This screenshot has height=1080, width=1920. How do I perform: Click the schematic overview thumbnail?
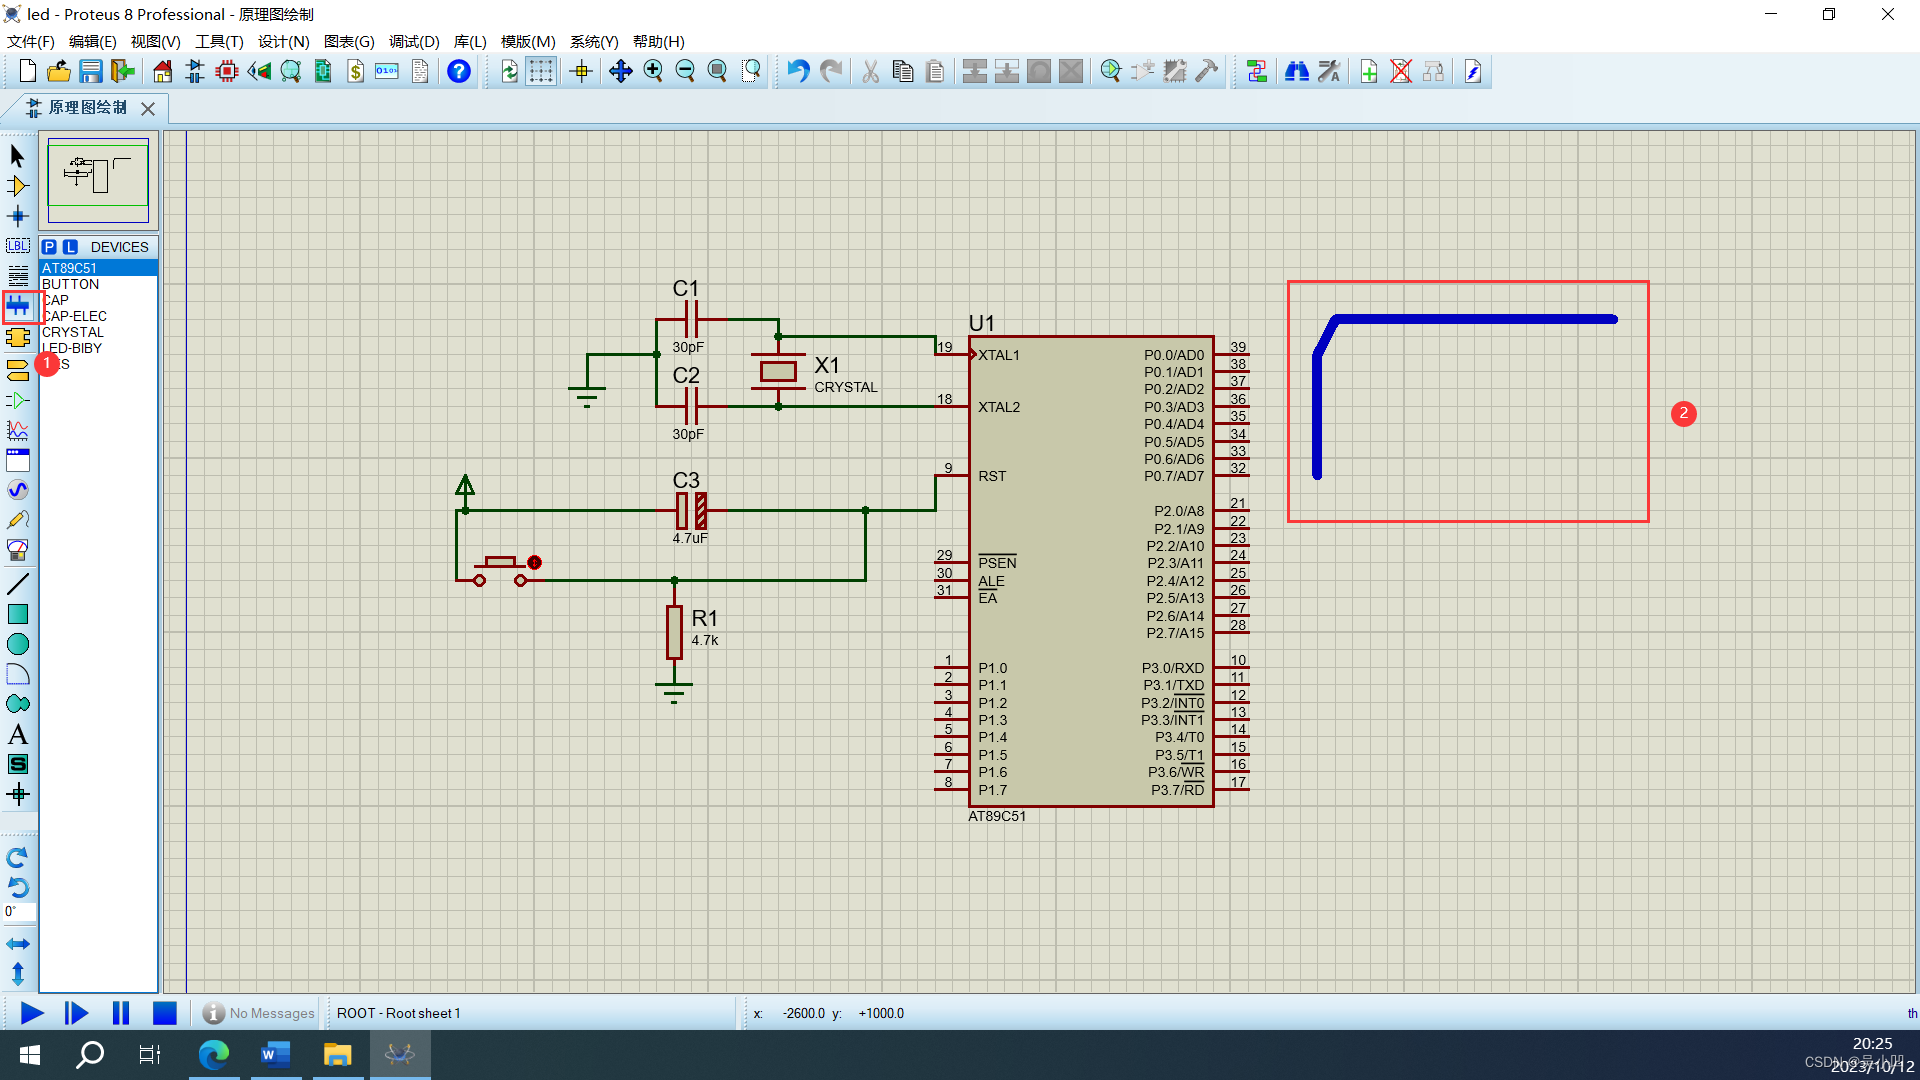click(x=98, y=180)
